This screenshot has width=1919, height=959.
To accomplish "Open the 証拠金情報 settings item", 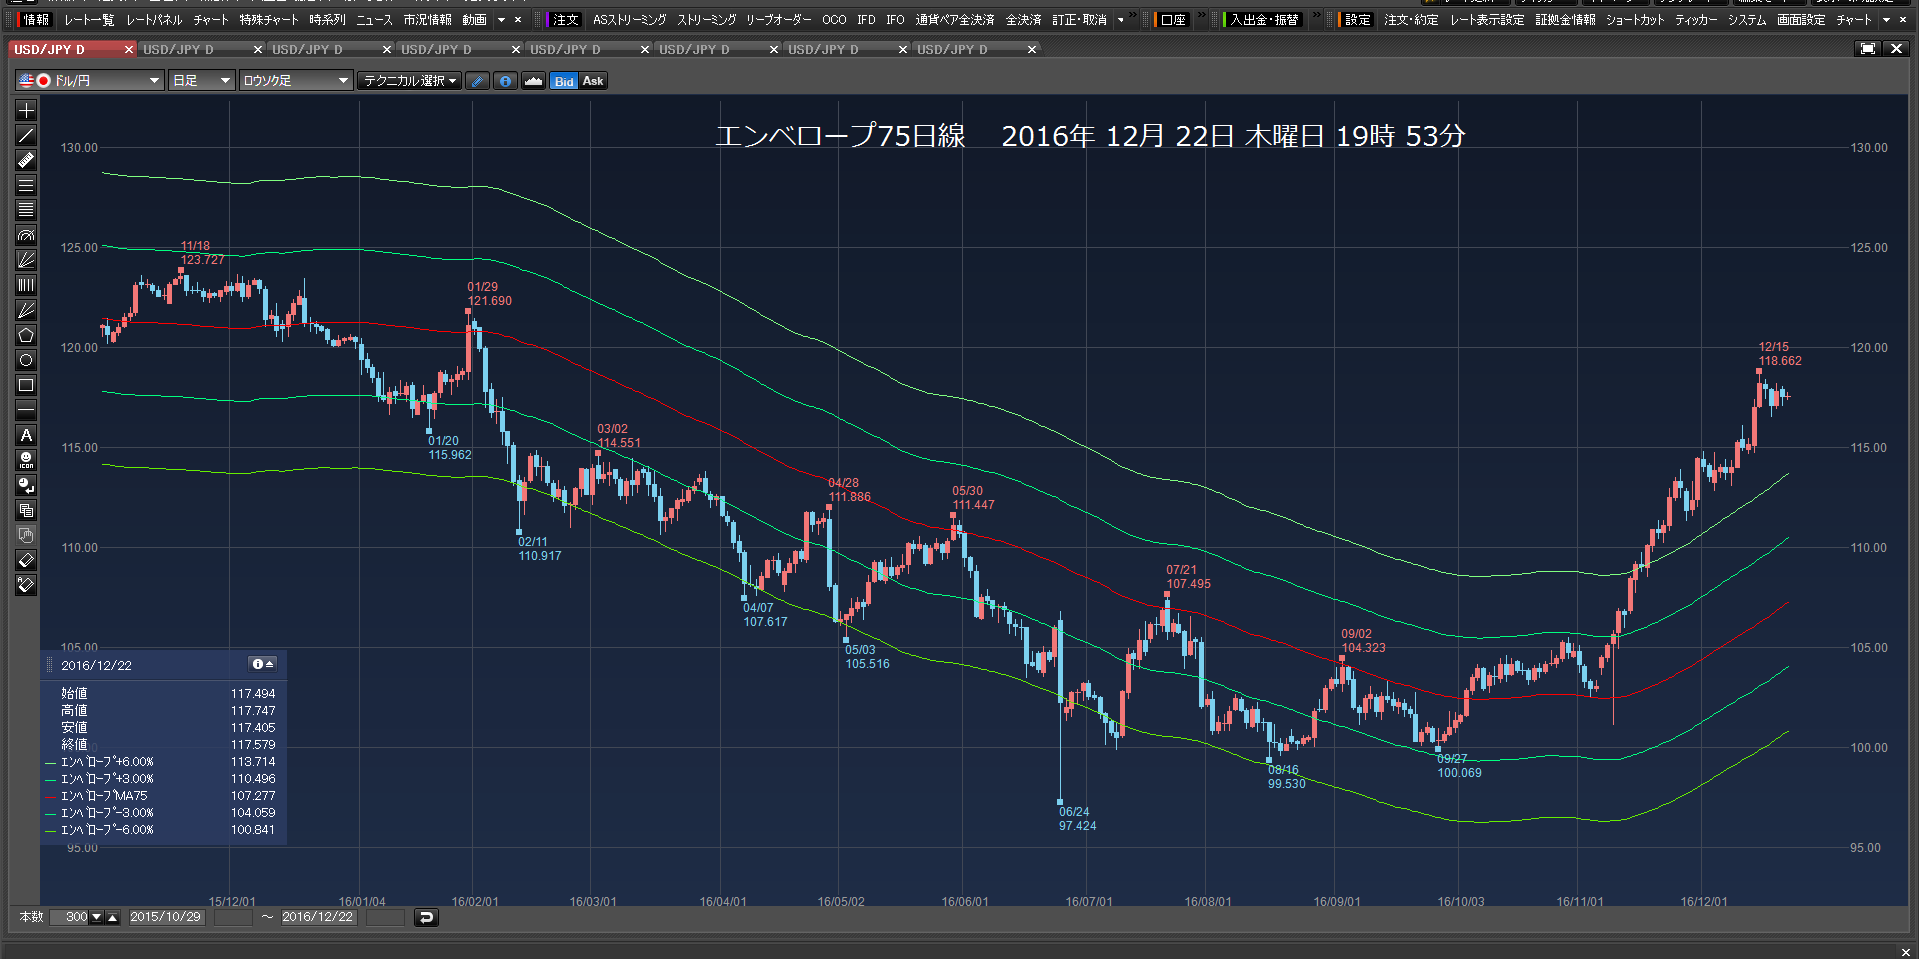I will tap(1565, 20).
